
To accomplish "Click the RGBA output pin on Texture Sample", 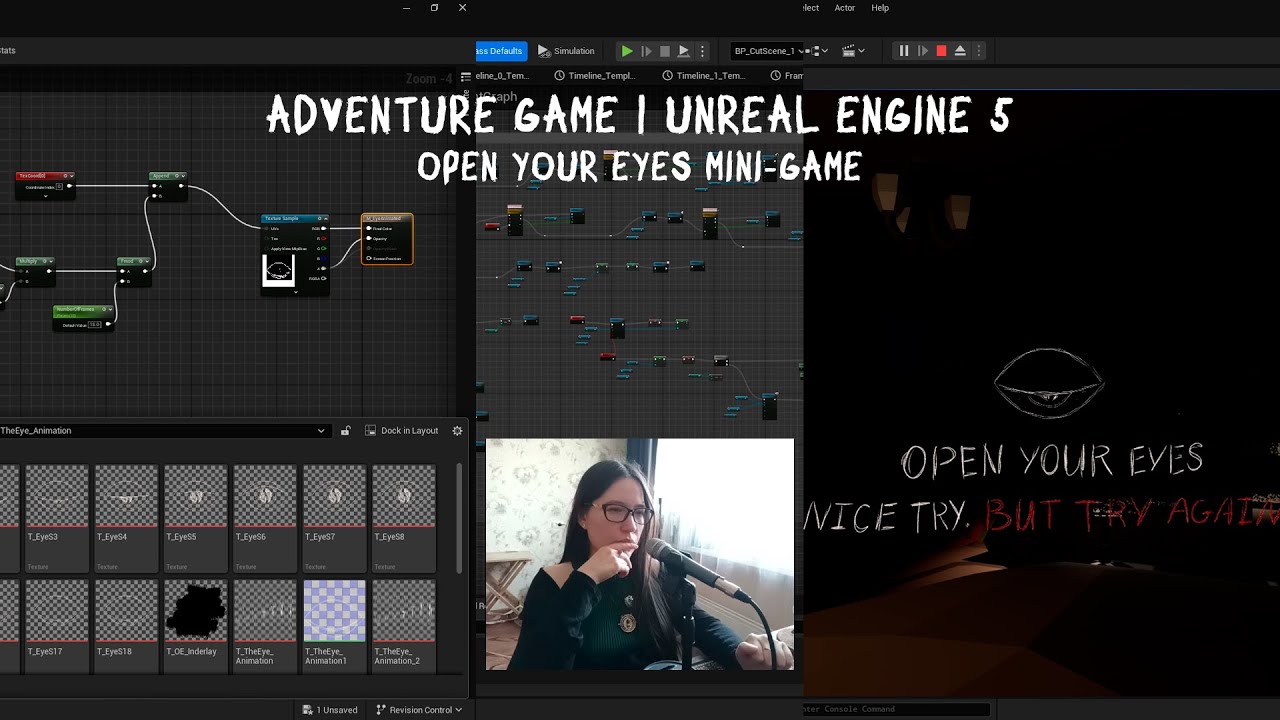I will pyautogui.click(x=322, y=279).
